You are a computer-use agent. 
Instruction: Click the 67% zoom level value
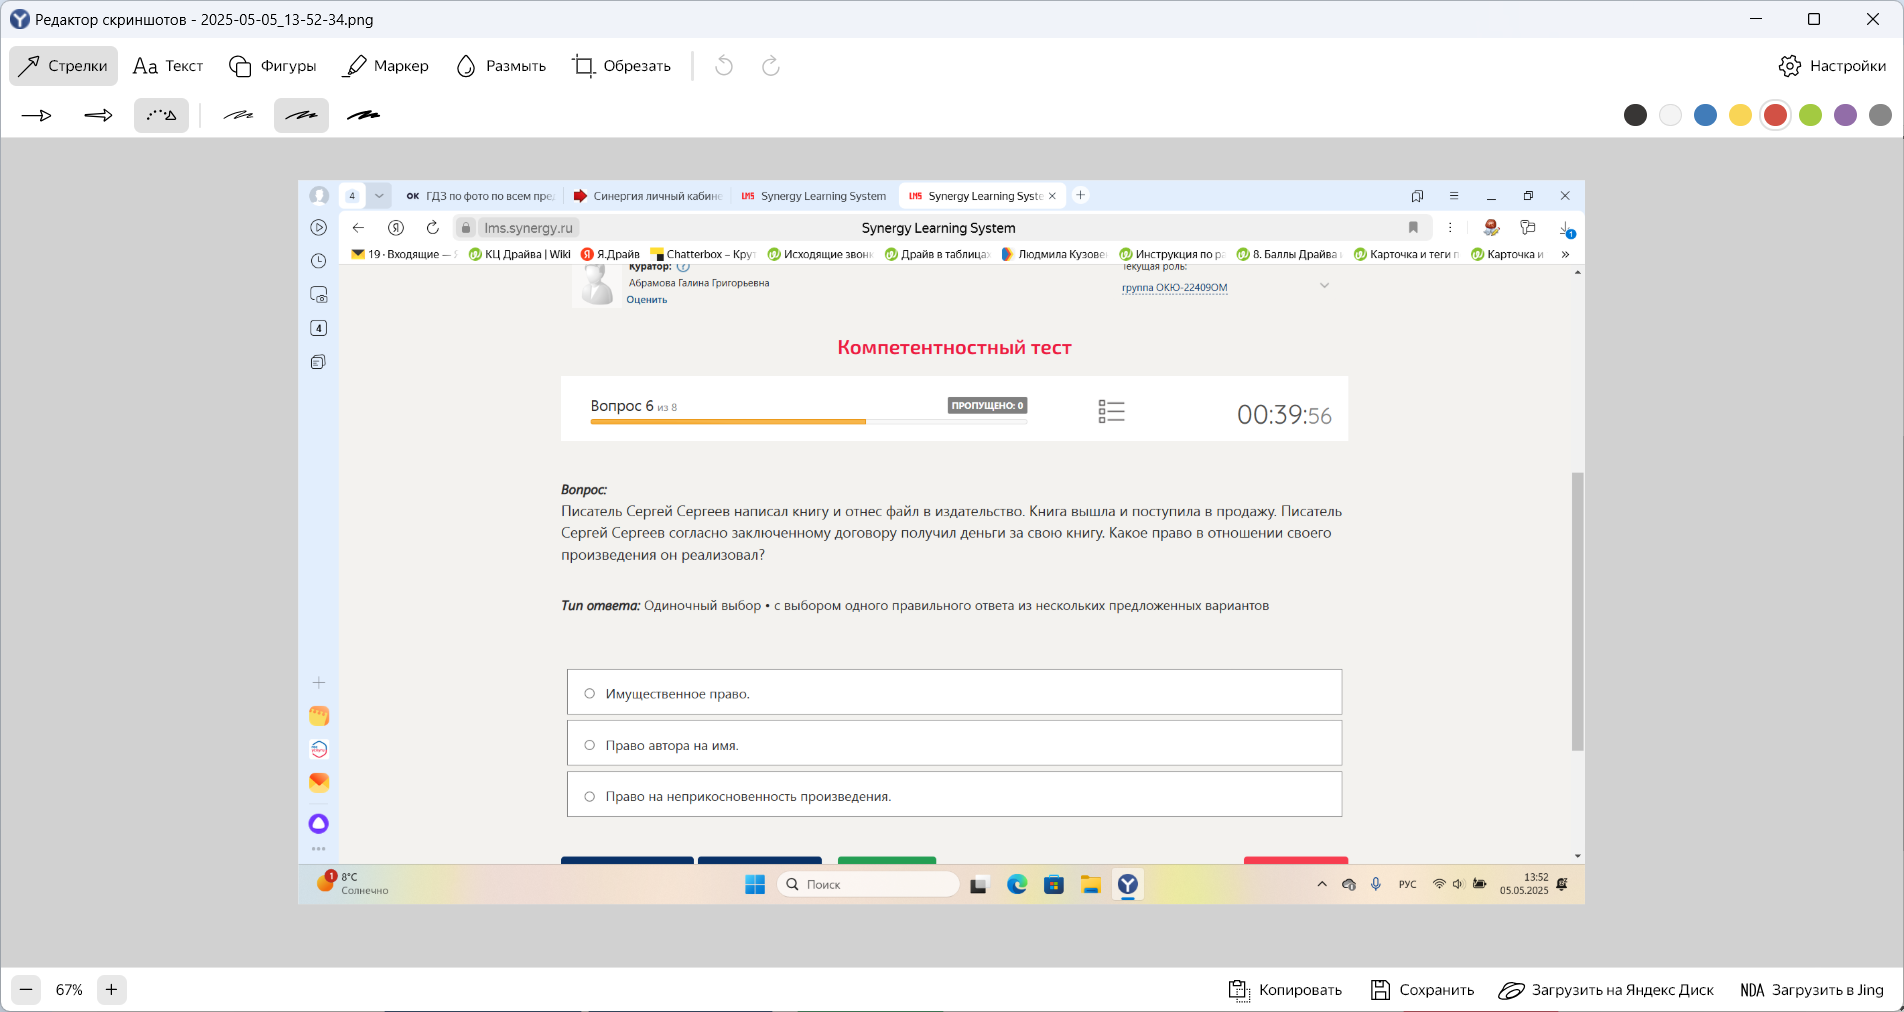(x=69, y=990)
